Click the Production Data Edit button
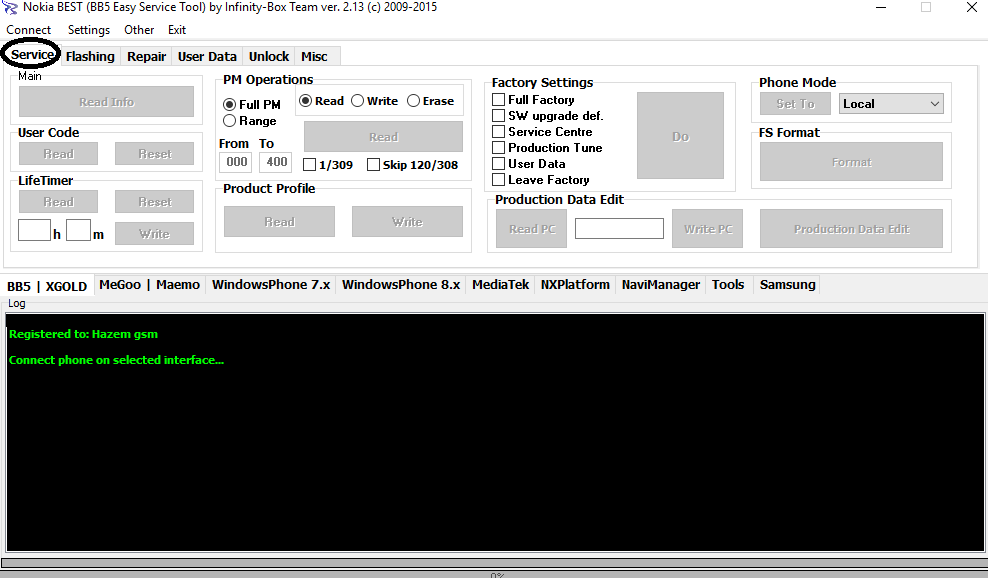This screenshot has height=578, width=988. click(x=851, y=229)
